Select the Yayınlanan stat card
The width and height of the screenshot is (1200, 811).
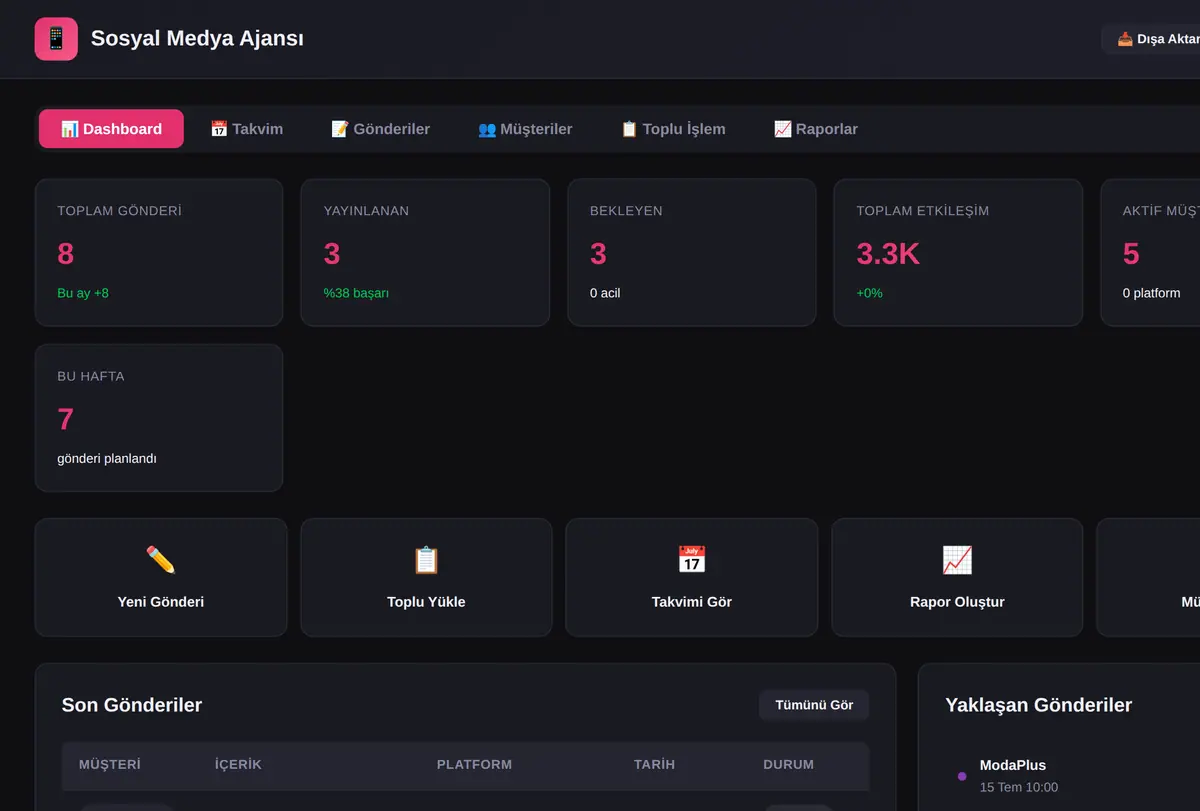click(425, 253)
